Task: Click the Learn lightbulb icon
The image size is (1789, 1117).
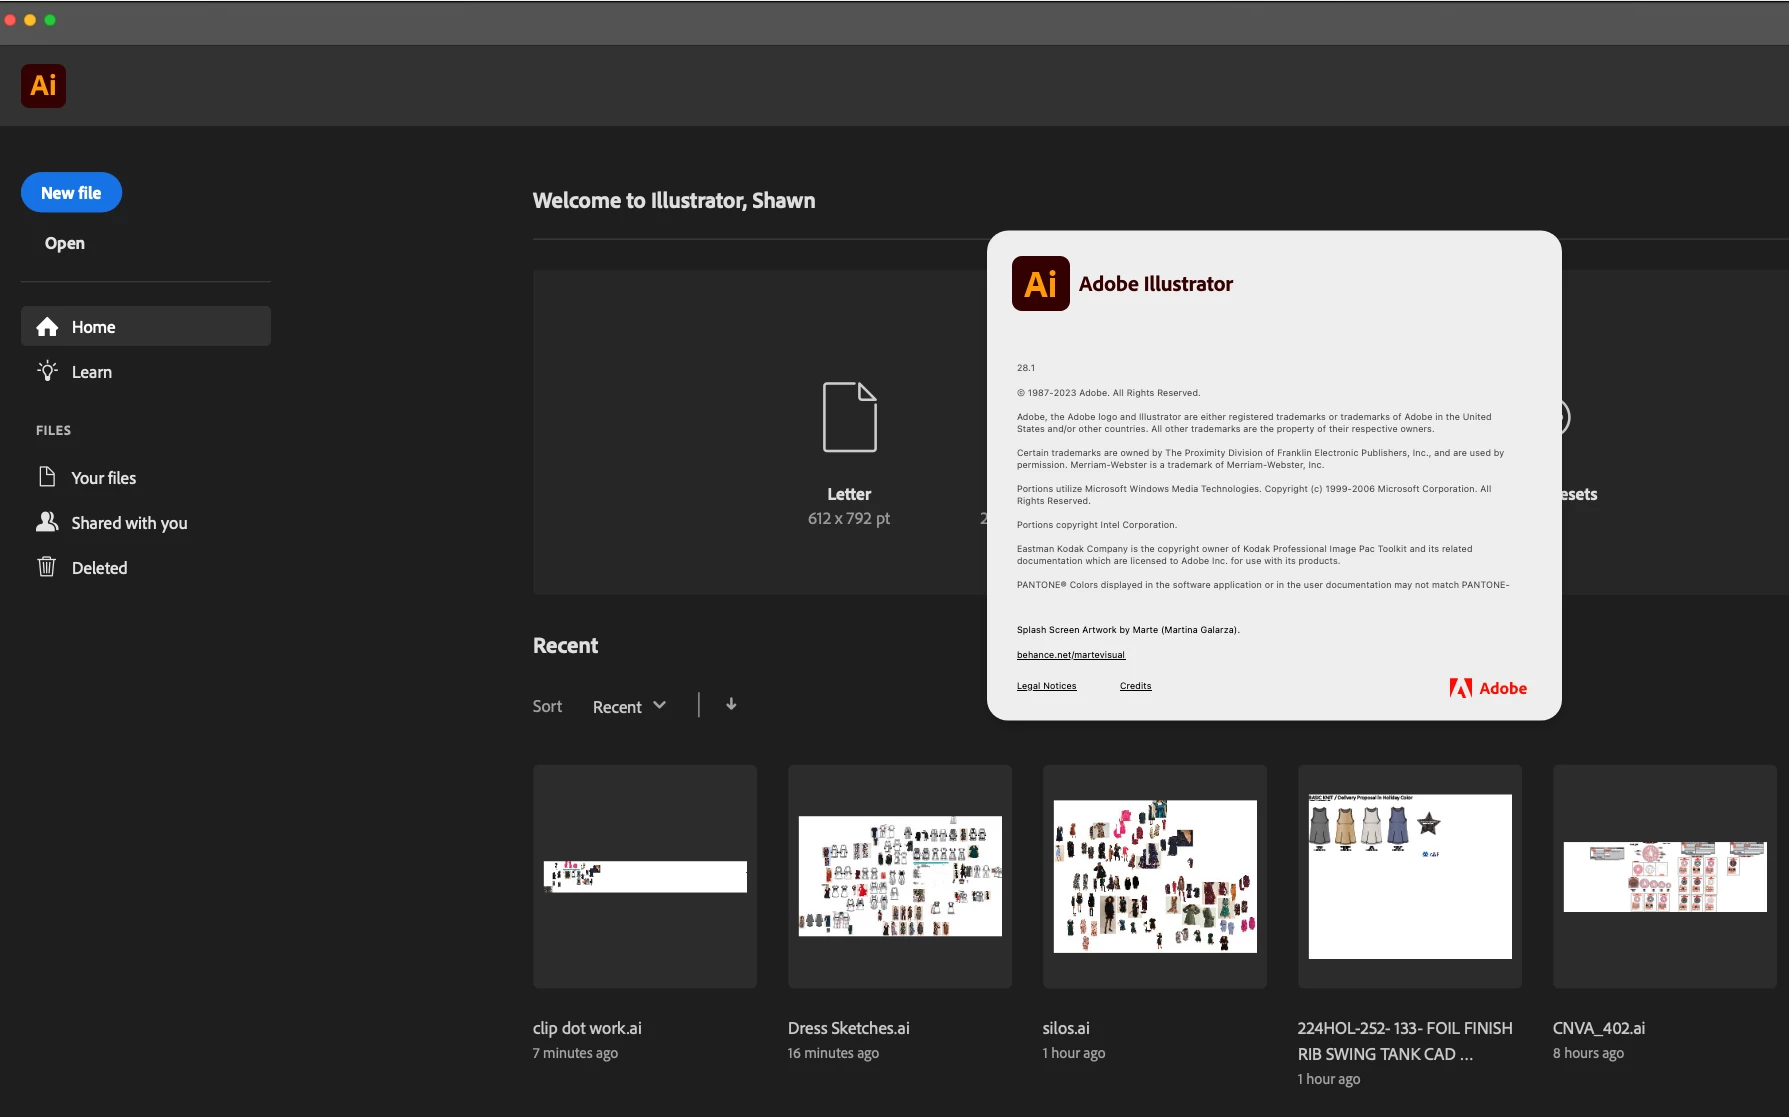Action: (47, 371)
